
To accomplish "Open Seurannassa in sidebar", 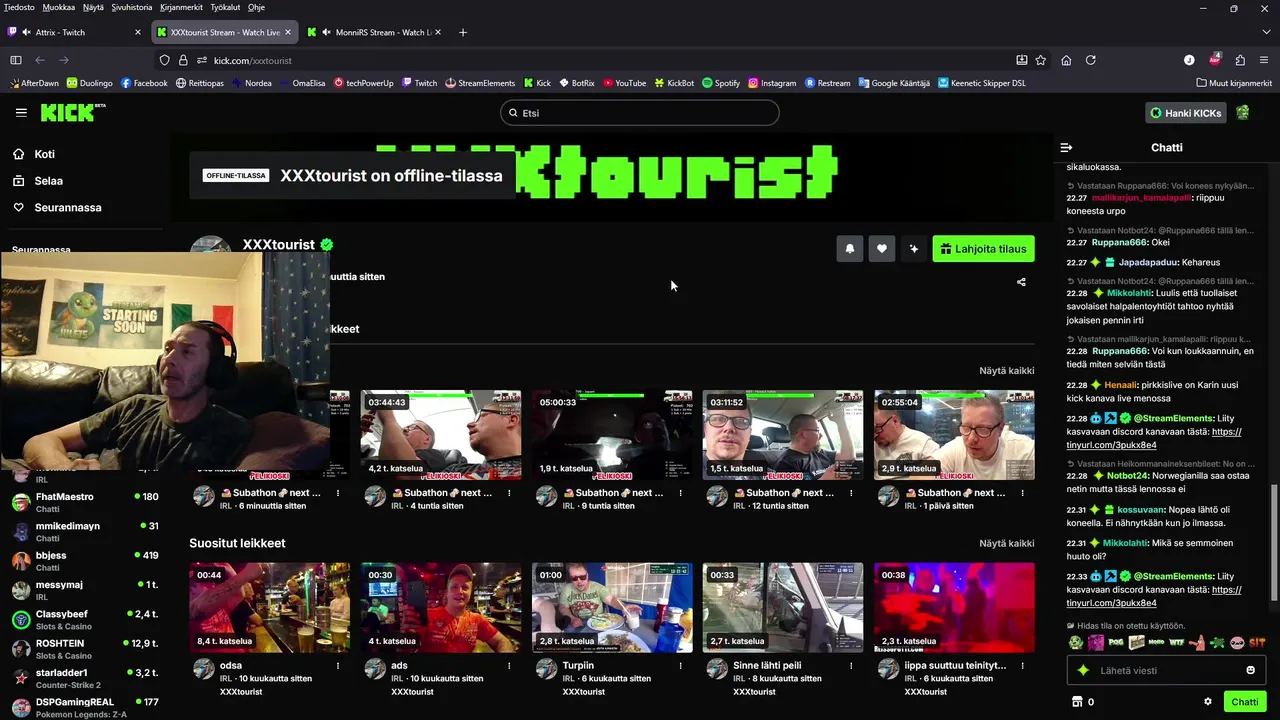I will click(66, 208).
